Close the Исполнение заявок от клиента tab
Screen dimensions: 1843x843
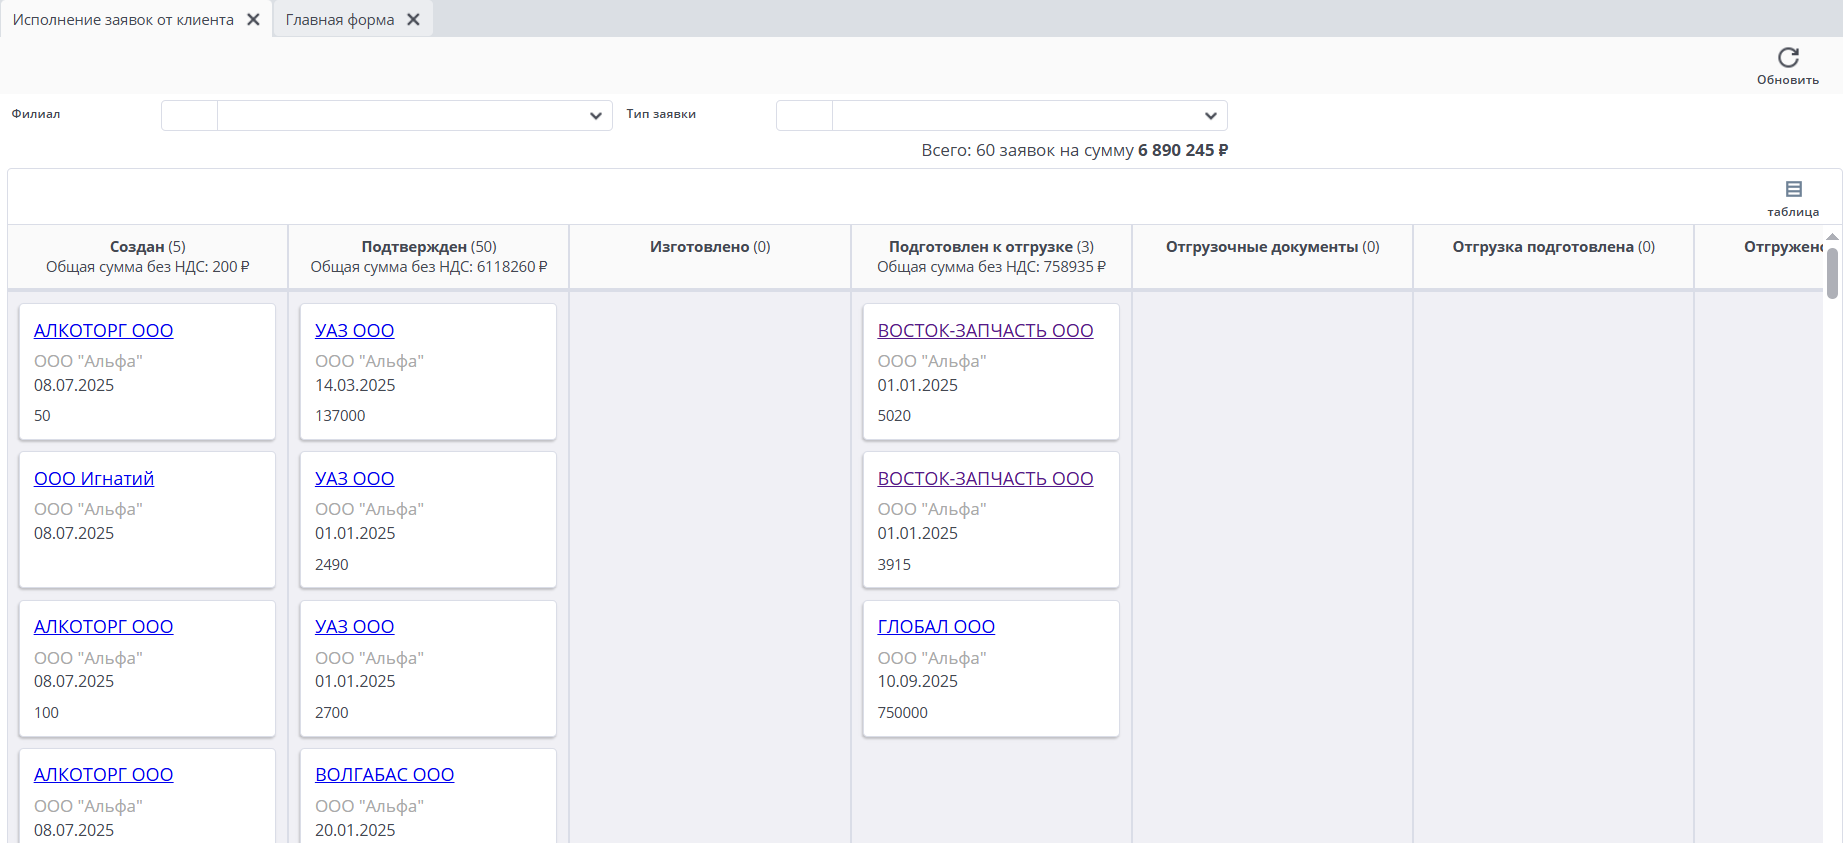point(253,20)
